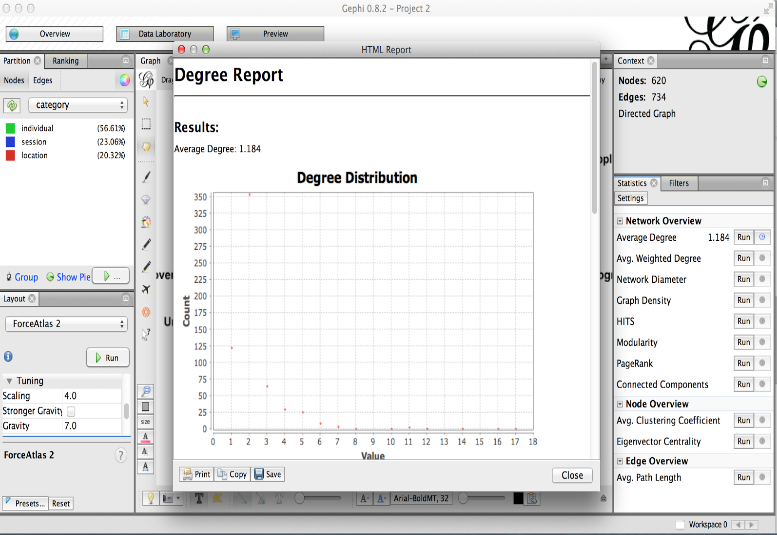Collapse the Edge Overview section
Screen dimensions: 777x535
click(x=619, y=461)
